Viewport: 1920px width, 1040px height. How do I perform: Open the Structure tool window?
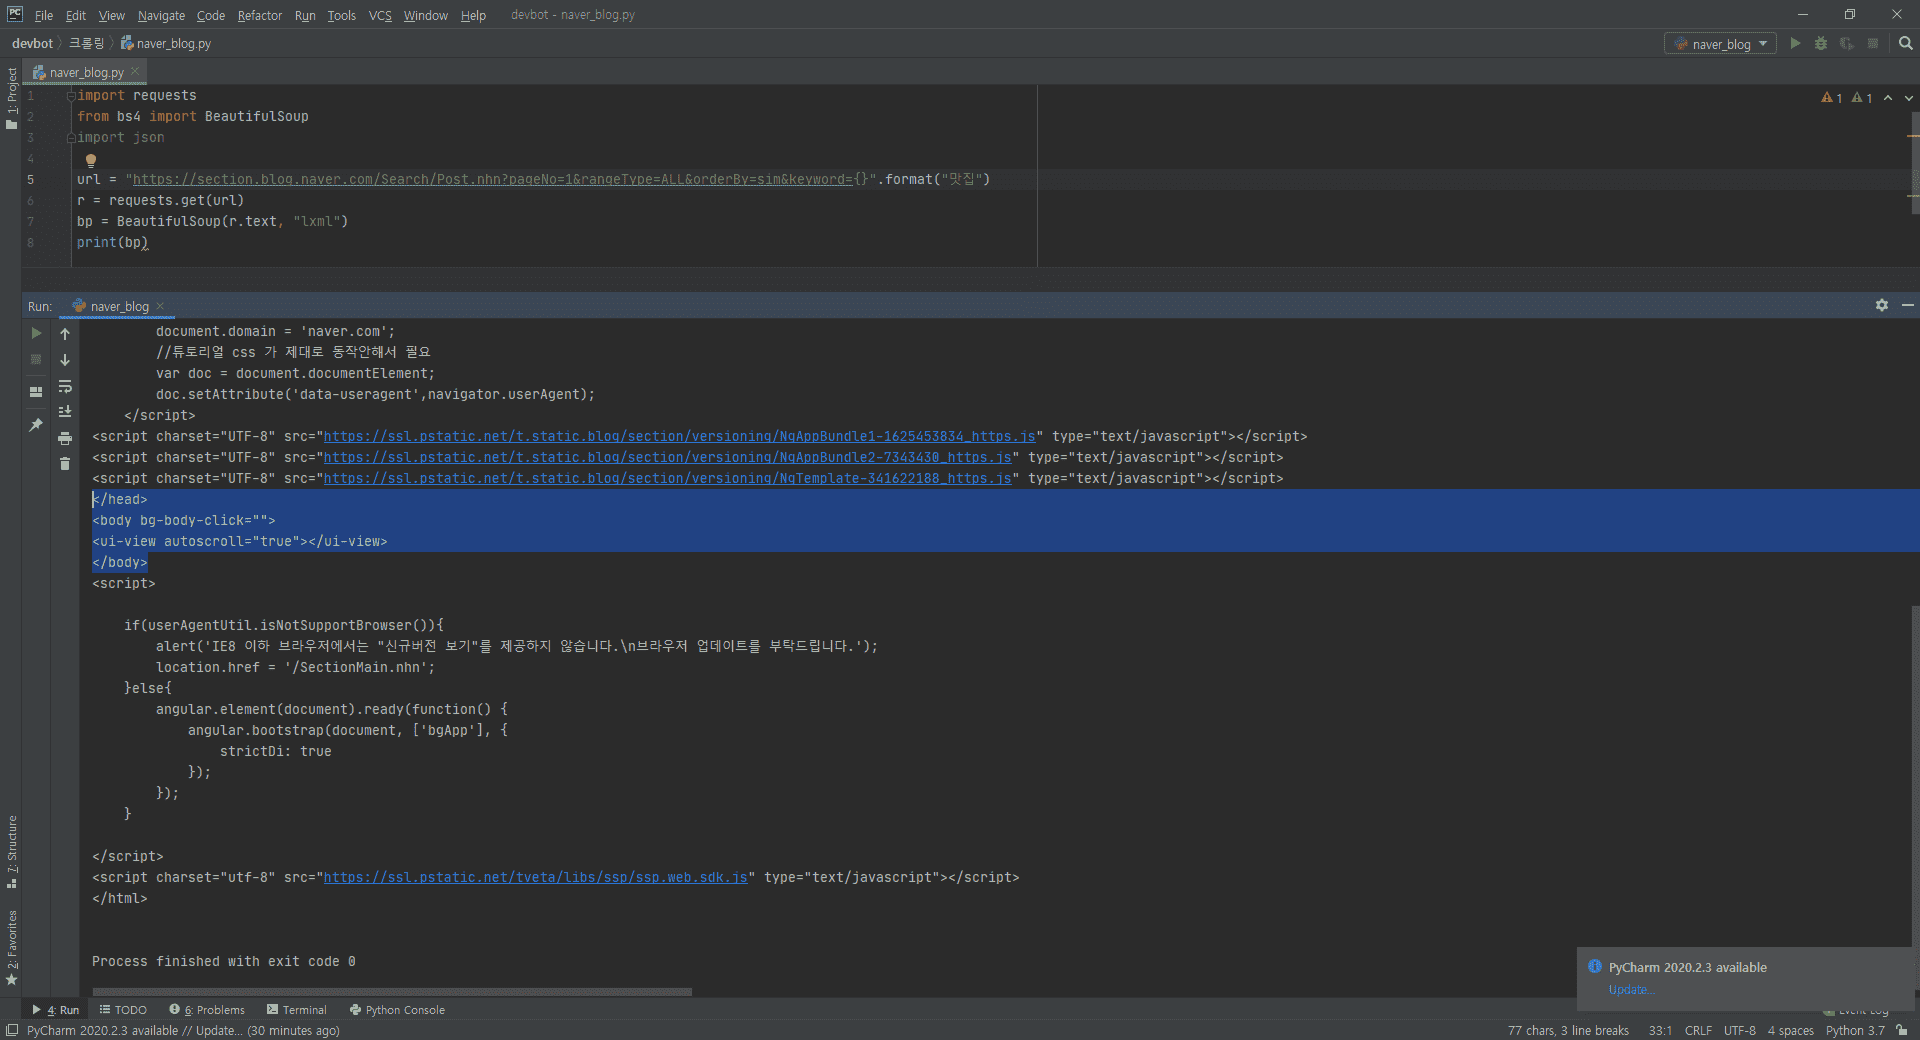coord(11,852)
